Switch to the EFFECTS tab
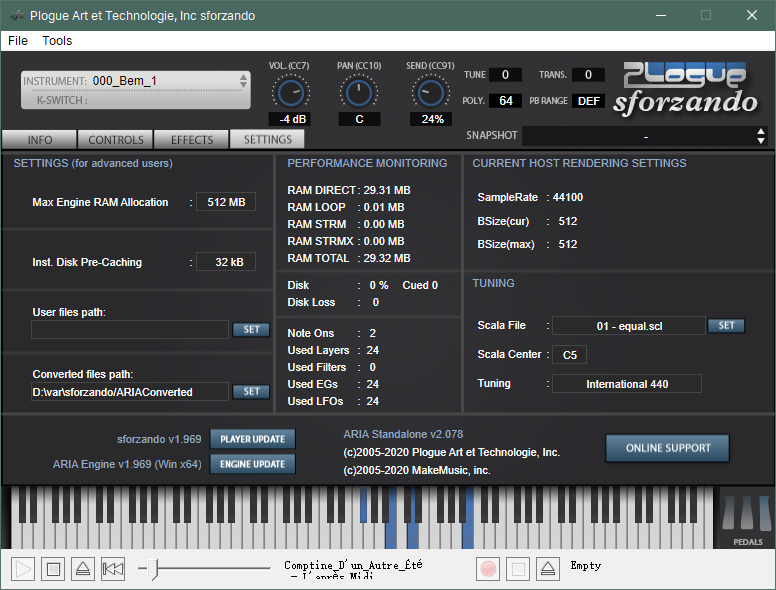This screenshot has width=776, height=590. coord(192,140)
